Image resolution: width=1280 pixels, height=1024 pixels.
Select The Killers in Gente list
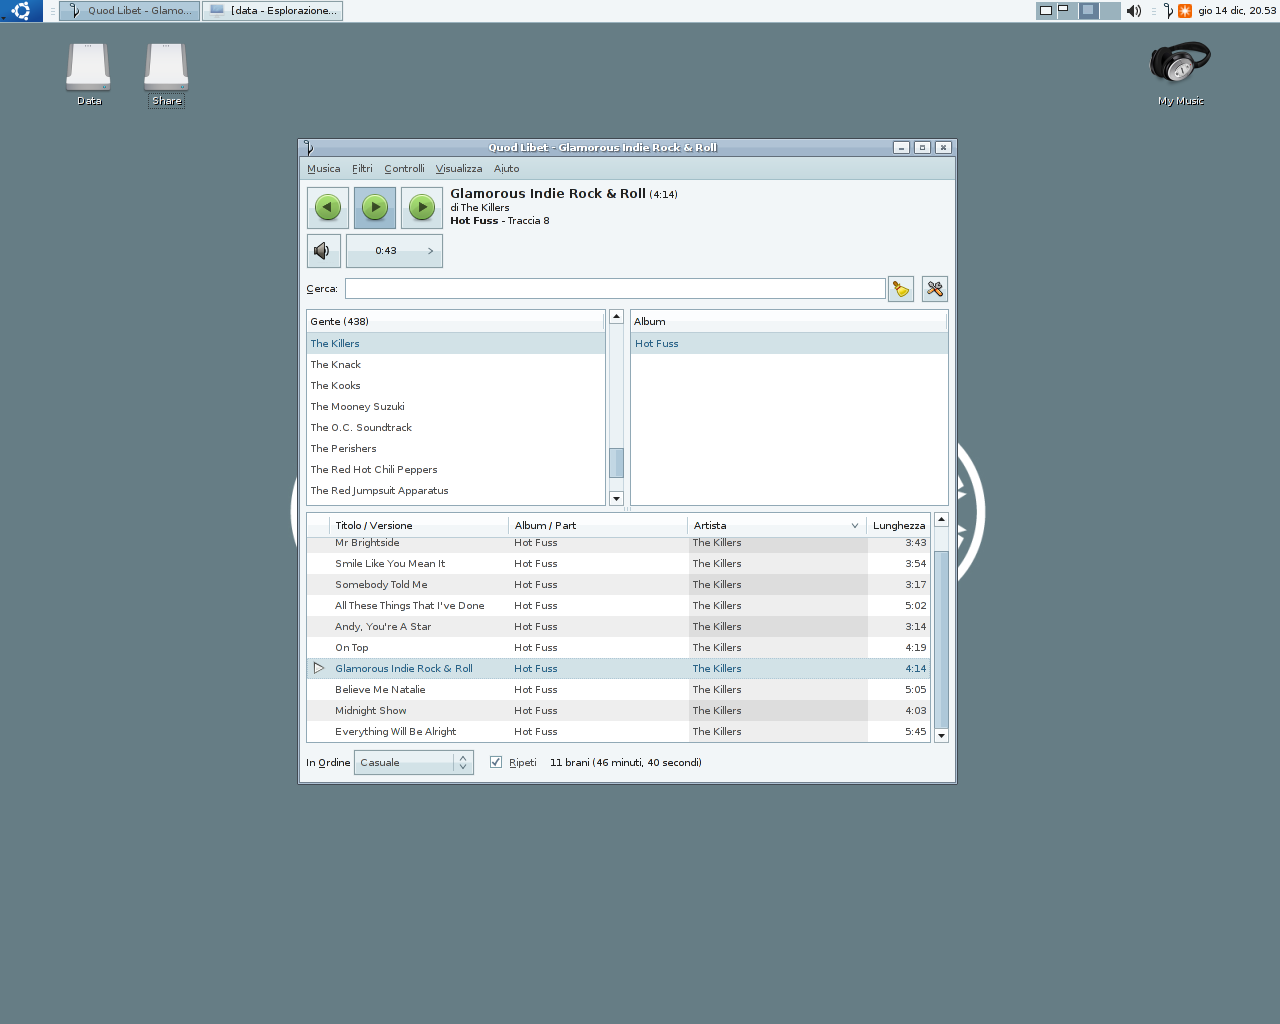tap(455, 343)
